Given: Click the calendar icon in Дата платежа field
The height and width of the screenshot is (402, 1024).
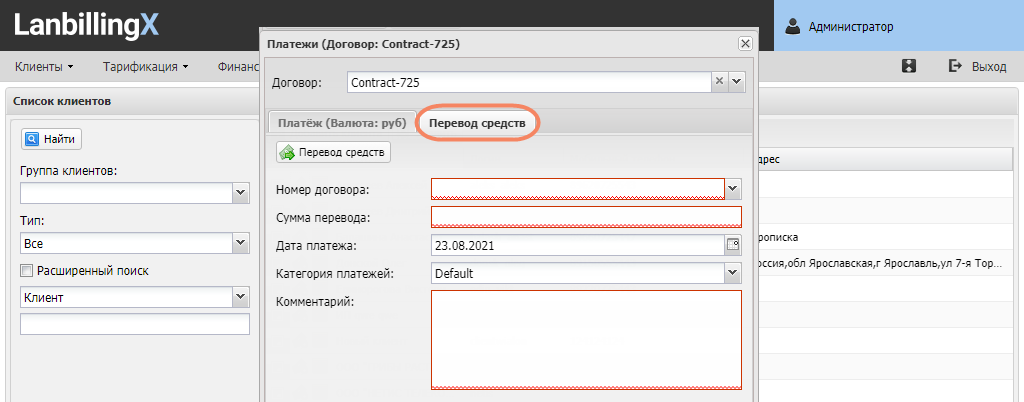Looking at the screenshot, I should click(x=733, y=245).
